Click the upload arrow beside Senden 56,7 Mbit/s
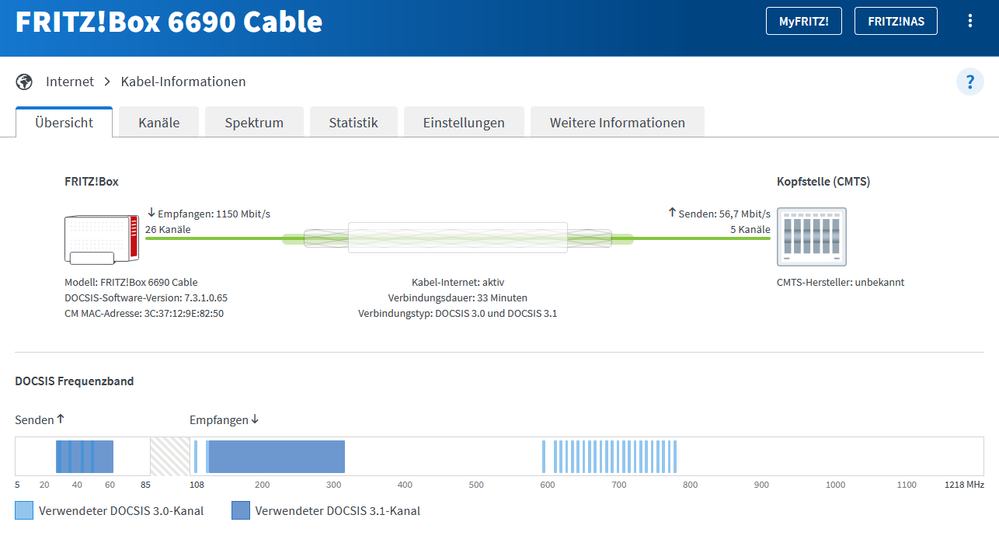 pyautogui.click(x=672, y=213)
